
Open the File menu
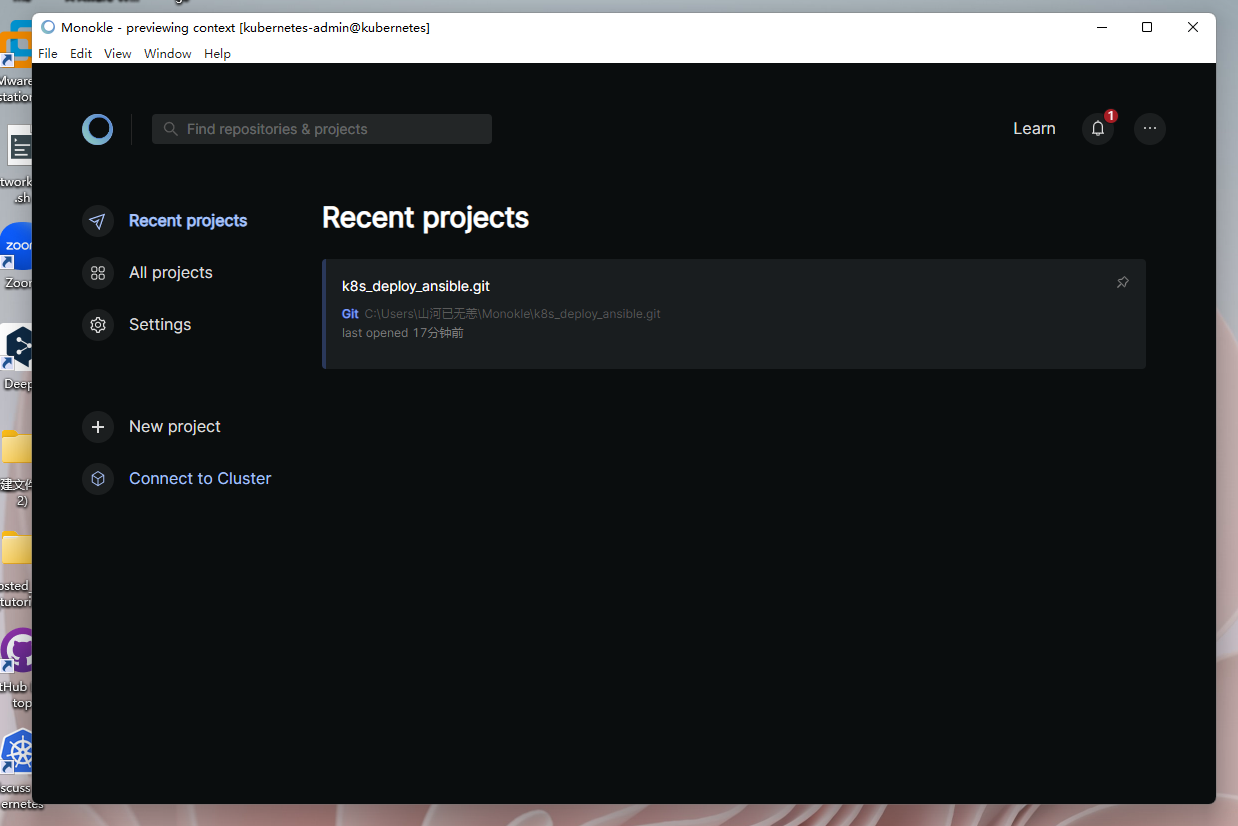(x=48, y=54)
